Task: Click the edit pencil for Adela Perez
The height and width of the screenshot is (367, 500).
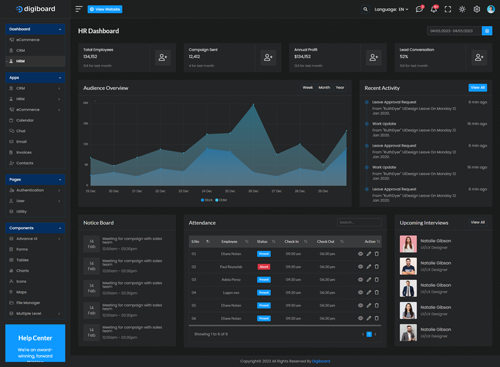Action: (369, 280)
